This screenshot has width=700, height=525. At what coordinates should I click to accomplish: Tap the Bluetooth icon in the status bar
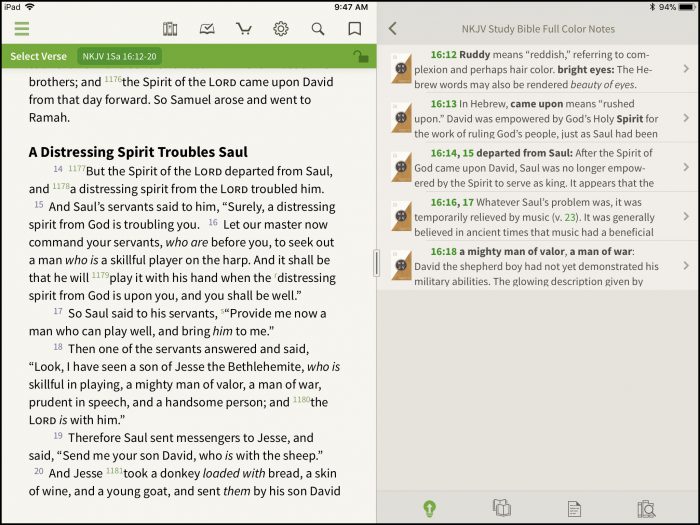pyautogui.click(x=651, y=7)
